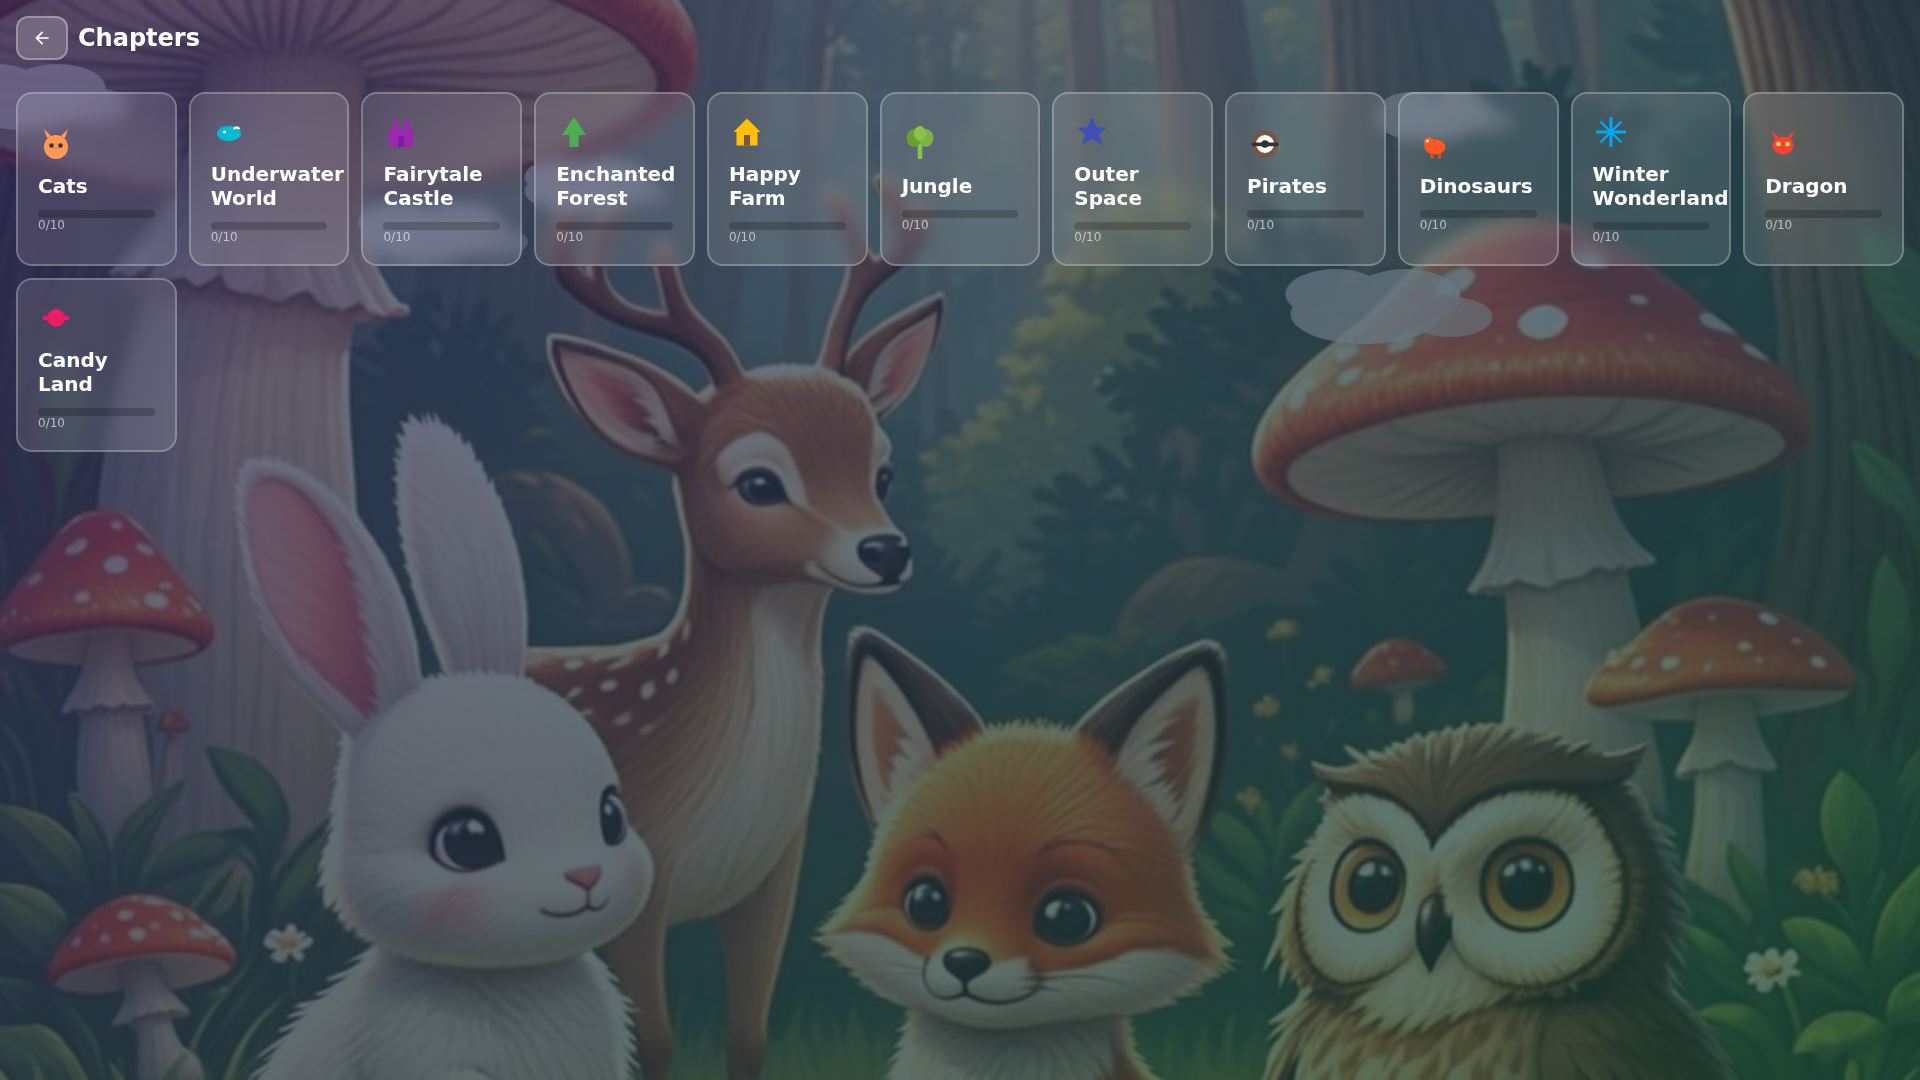
Task: Click the Outer Space blue star icon
Action: point(1092,132)
